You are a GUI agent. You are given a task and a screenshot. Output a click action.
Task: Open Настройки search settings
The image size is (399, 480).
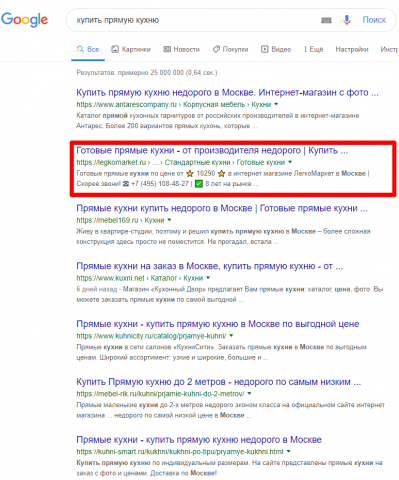(x=352, y=49)
